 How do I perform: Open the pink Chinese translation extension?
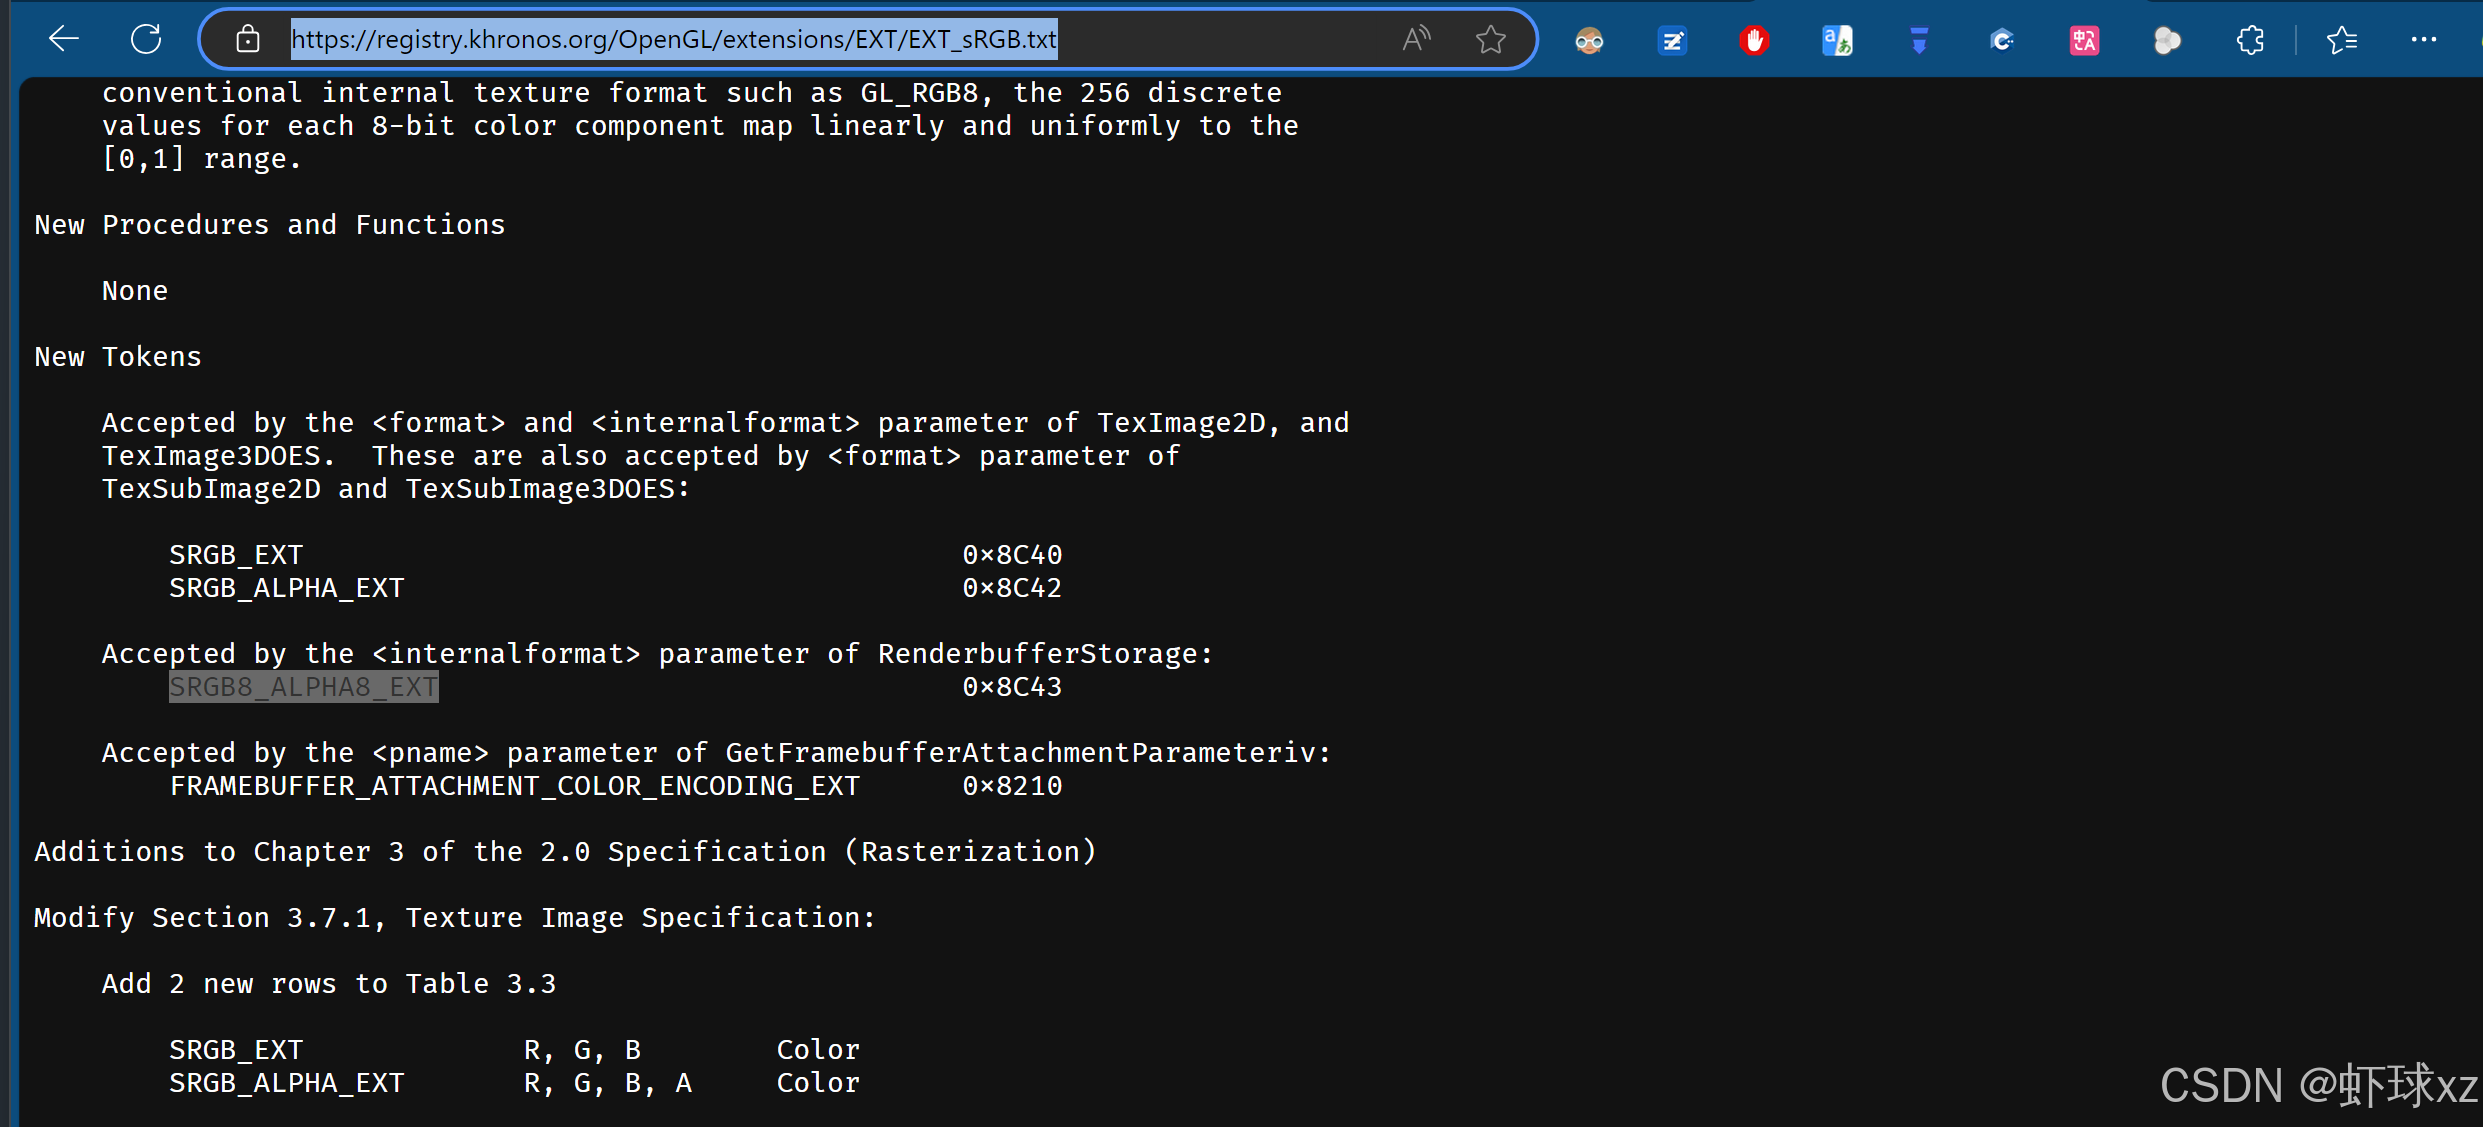click(x=2084, y=41)
